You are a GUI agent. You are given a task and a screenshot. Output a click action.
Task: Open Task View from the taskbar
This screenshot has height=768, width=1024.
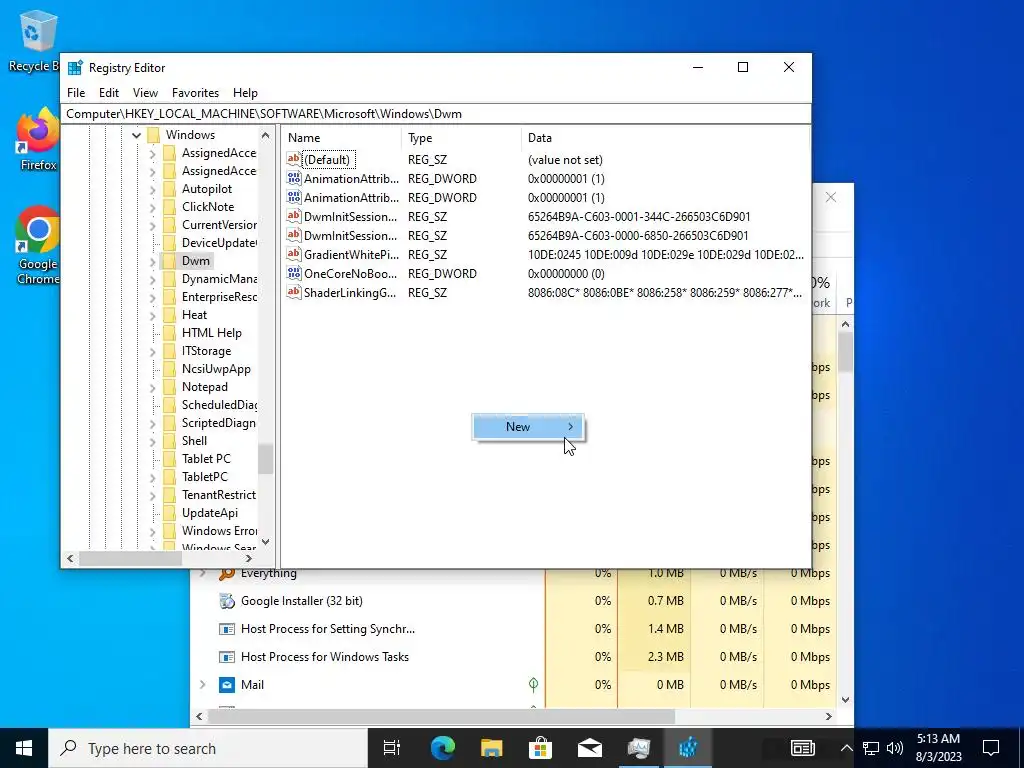coord(392,748)
